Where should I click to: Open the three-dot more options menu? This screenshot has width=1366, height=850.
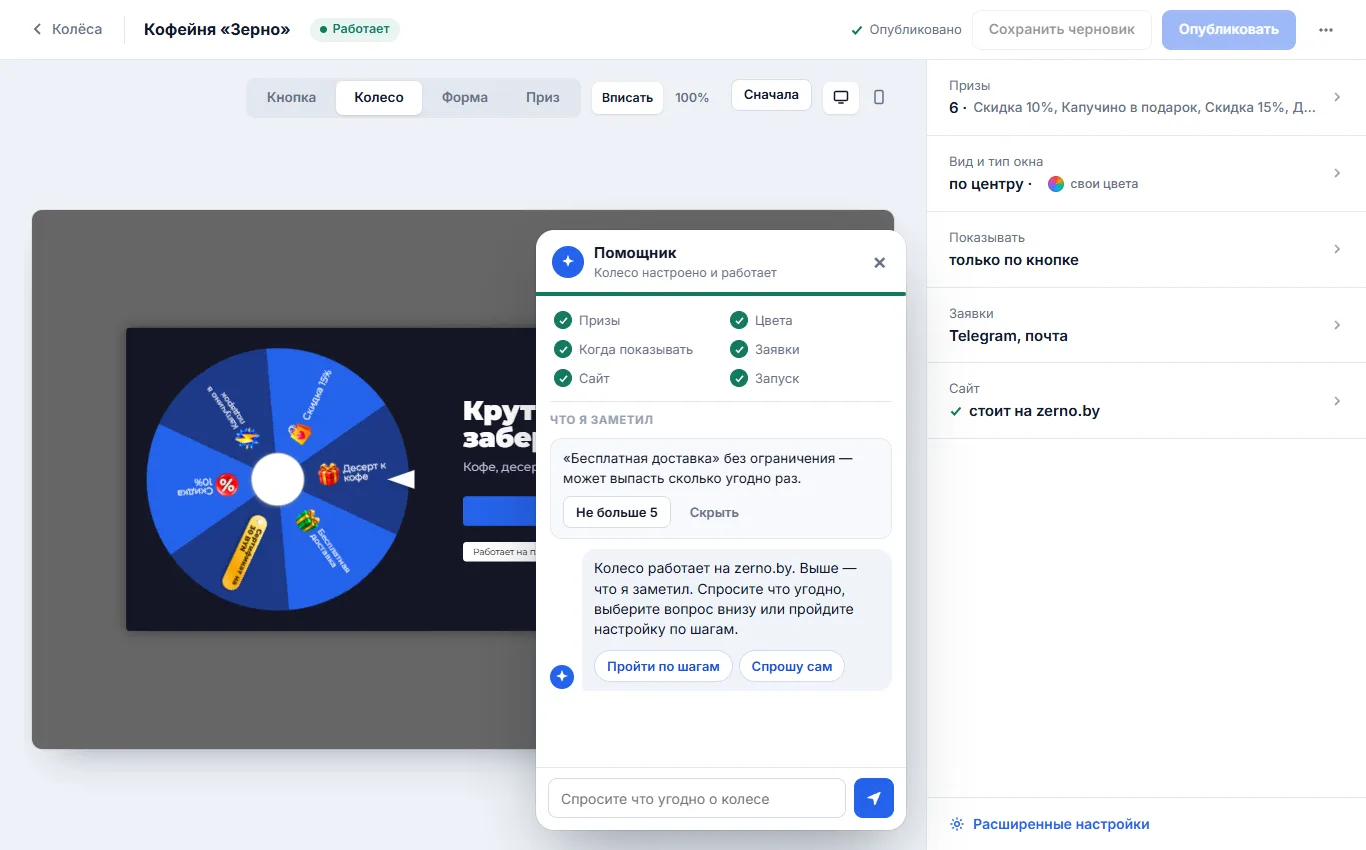(1326, 30)
